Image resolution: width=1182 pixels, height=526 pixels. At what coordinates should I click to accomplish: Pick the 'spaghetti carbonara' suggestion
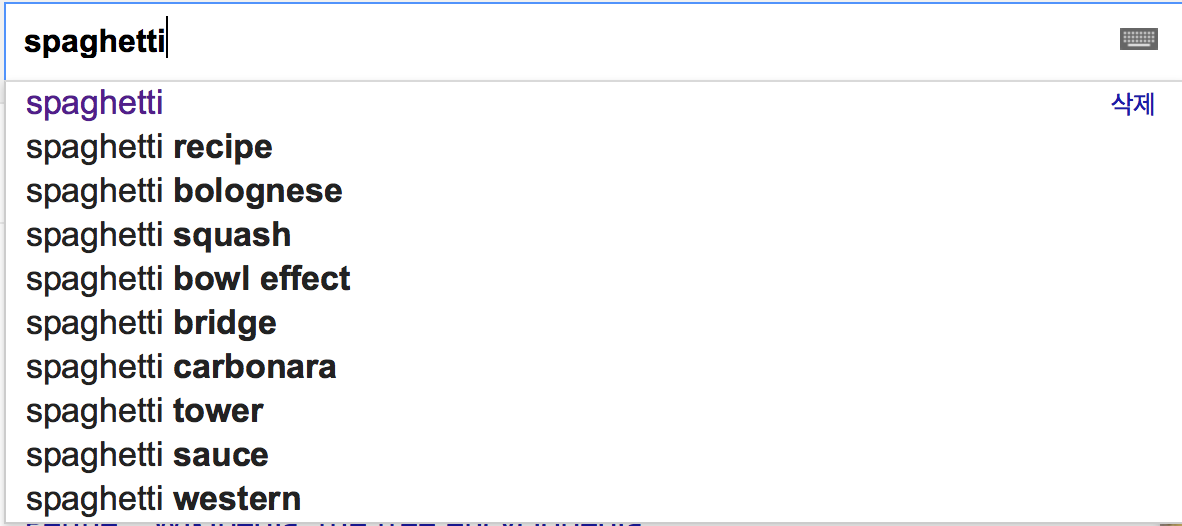point(181,367)
